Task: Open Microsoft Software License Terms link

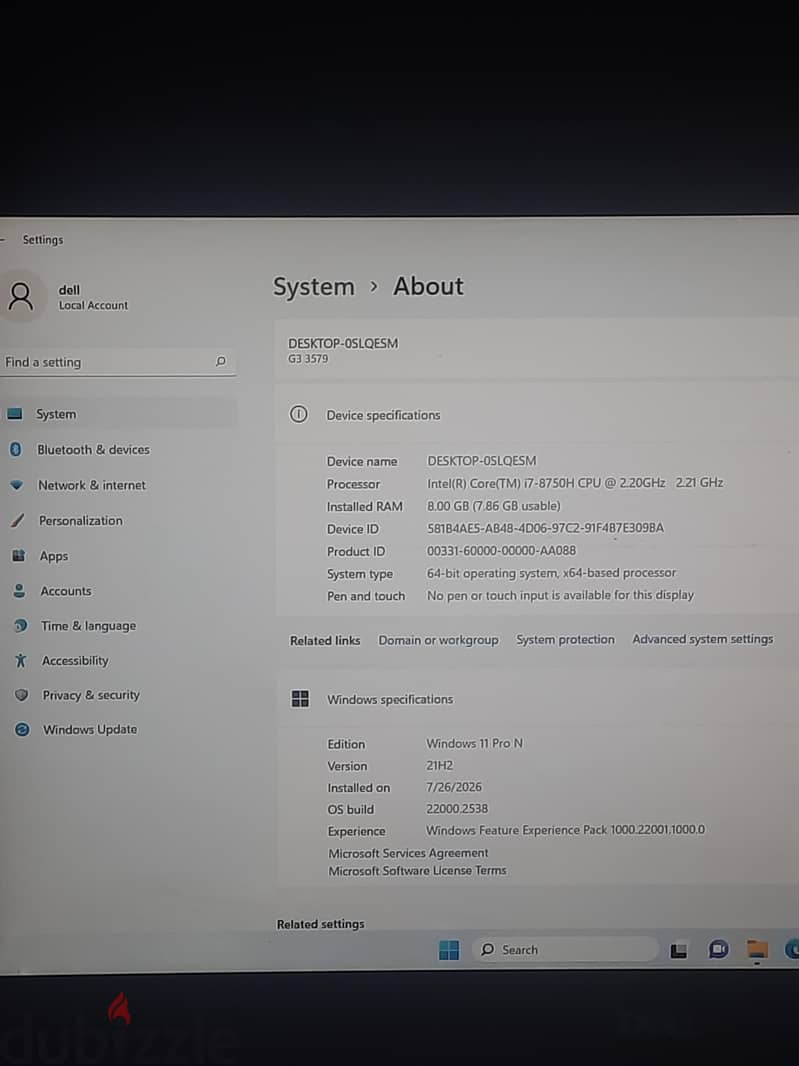Action: click(418, 870)
